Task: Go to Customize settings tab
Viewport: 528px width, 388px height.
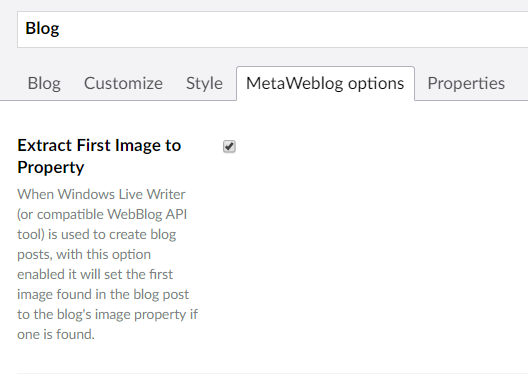Action: [x=123, y=83]
